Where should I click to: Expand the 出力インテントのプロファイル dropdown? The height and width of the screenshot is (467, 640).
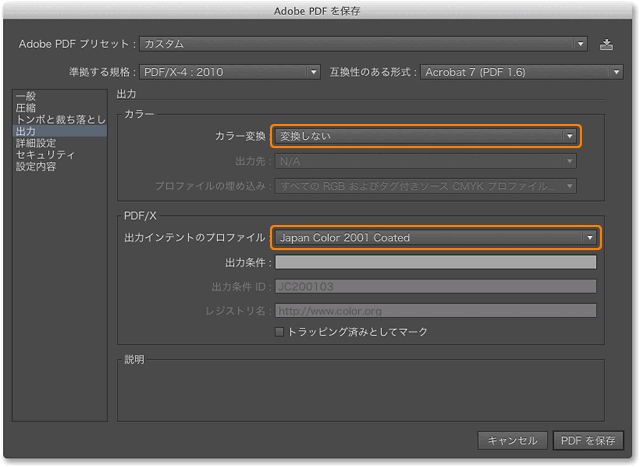435,237
